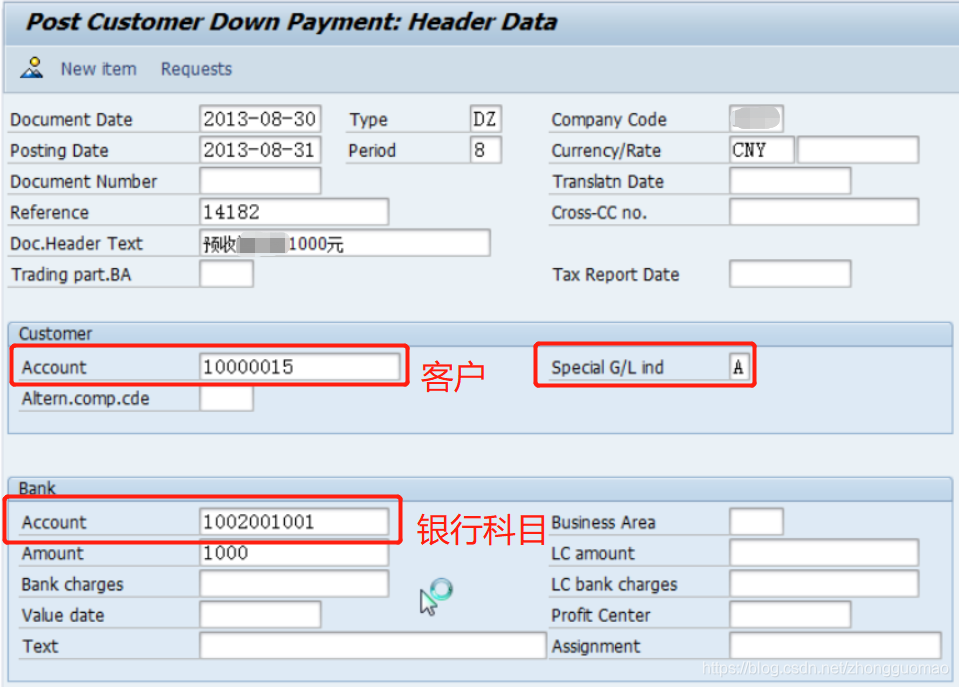Screen dimensions: 959x687
Task: Focus the LC bank charges field
Action: (824, 584)
